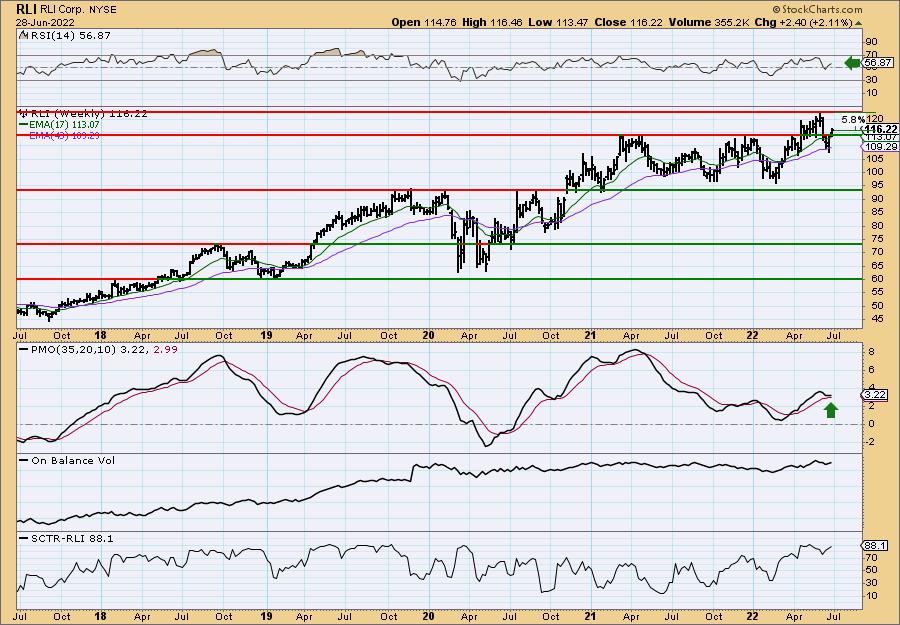Viewport: 900px width, 625px height.
Task: Click the '50' level on the SCTR axis
Action: pyautogui.click(x=871, y=570)
